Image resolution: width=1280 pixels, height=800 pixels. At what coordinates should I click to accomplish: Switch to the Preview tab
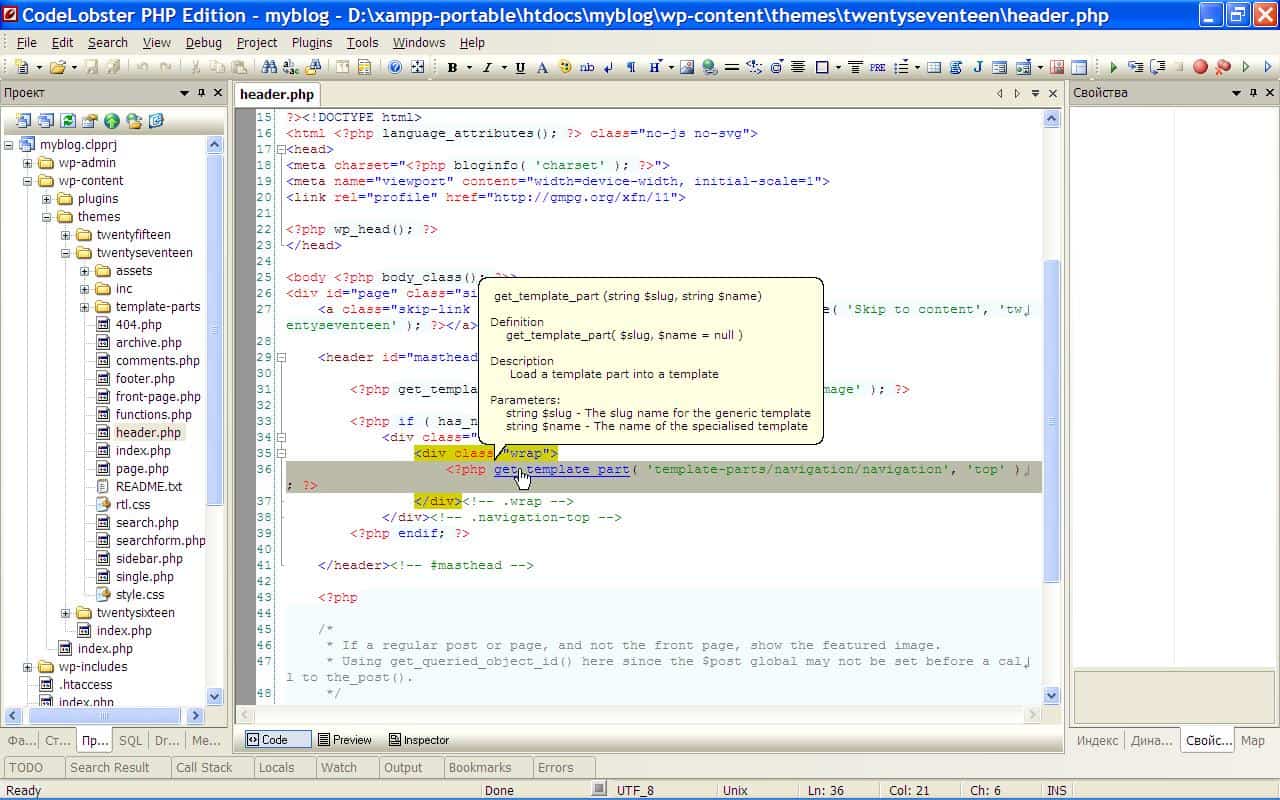(x=344, y=740)
